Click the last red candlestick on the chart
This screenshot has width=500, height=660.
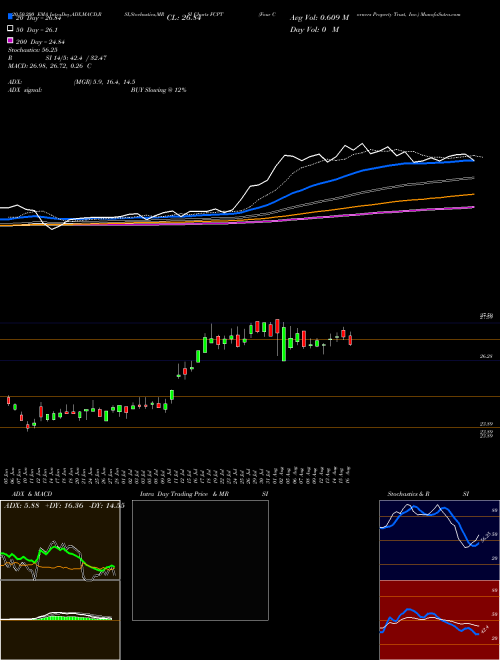[x=350, y=339]
